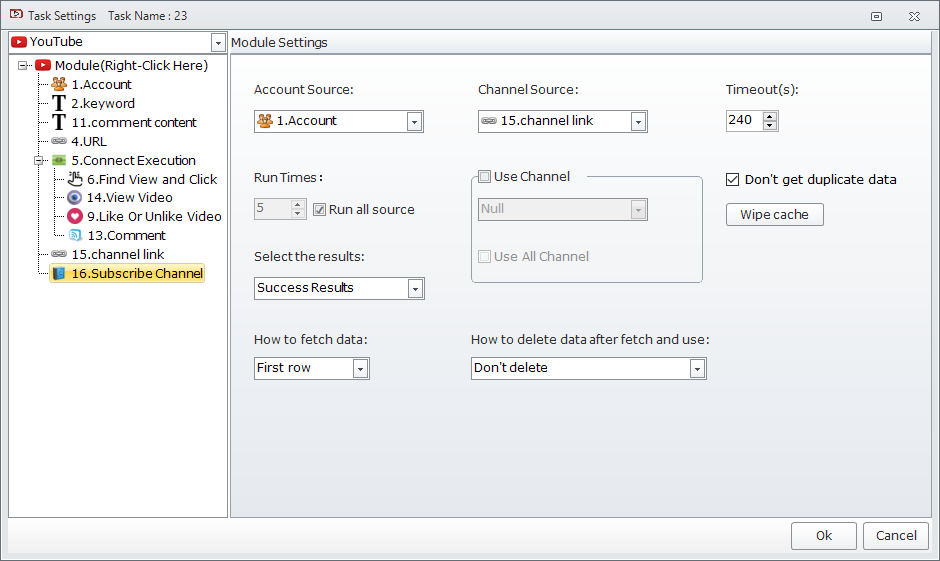Click the View Video eye icon
Viewport: 940px width, 561px height.
click(x=75, y=197)
